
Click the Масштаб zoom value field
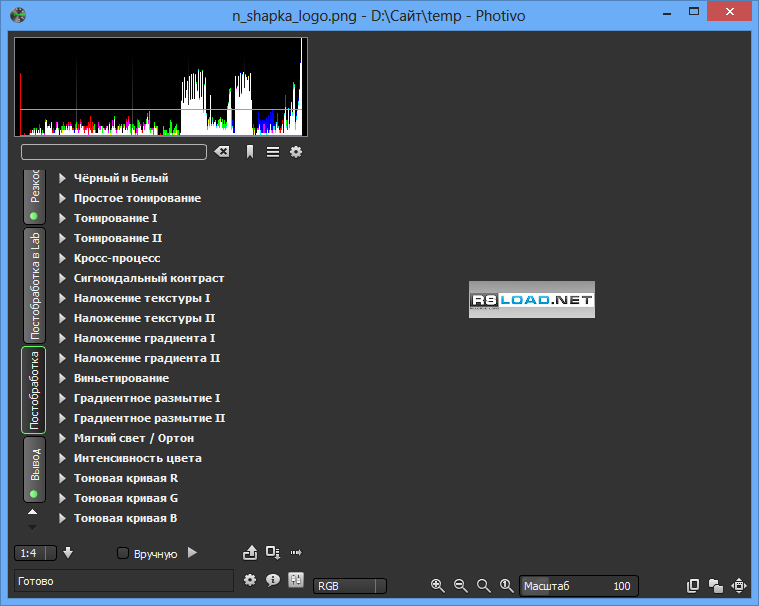point(579,586)
